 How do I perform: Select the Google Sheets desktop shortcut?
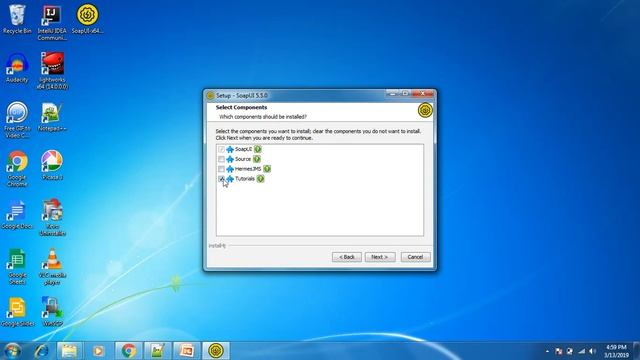click(x=17, y=266)
